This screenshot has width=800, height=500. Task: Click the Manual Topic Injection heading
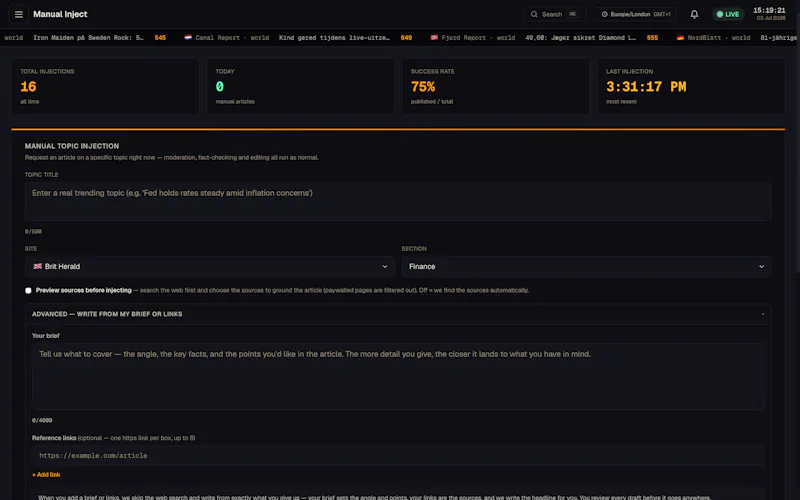click(72, 146)
